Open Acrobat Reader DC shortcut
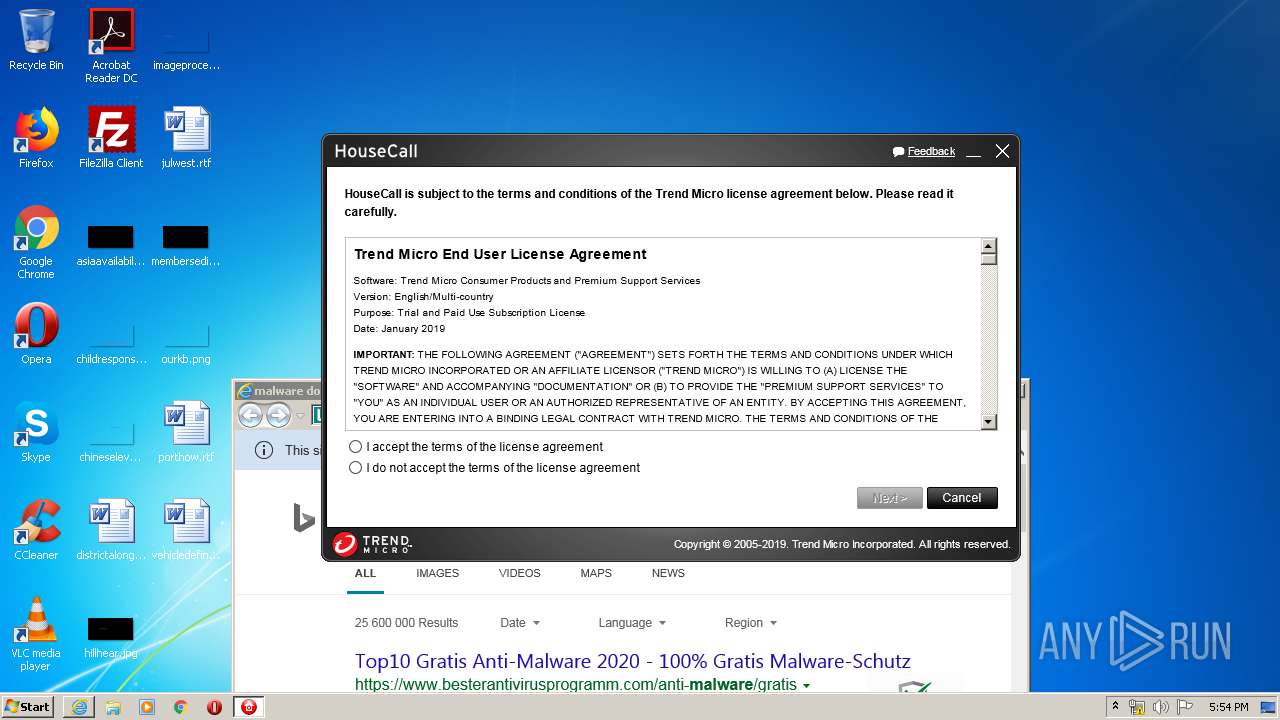 (x=111, y=46)
